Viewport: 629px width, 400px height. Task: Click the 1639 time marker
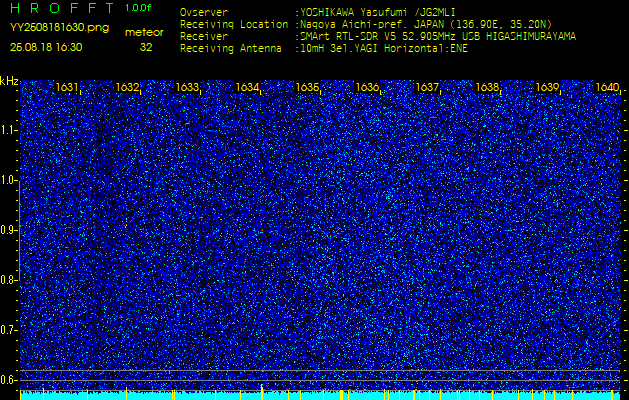[x=548, y=87]
